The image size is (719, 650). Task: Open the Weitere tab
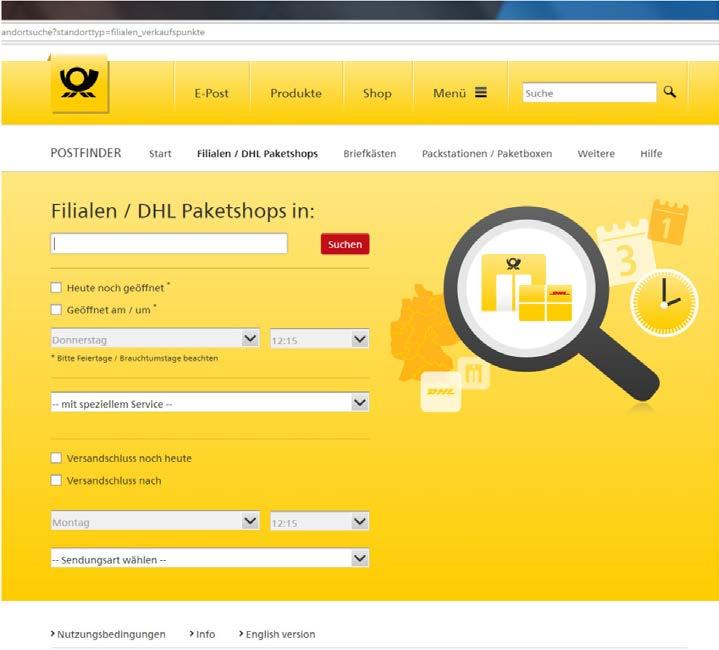[596, 154]
